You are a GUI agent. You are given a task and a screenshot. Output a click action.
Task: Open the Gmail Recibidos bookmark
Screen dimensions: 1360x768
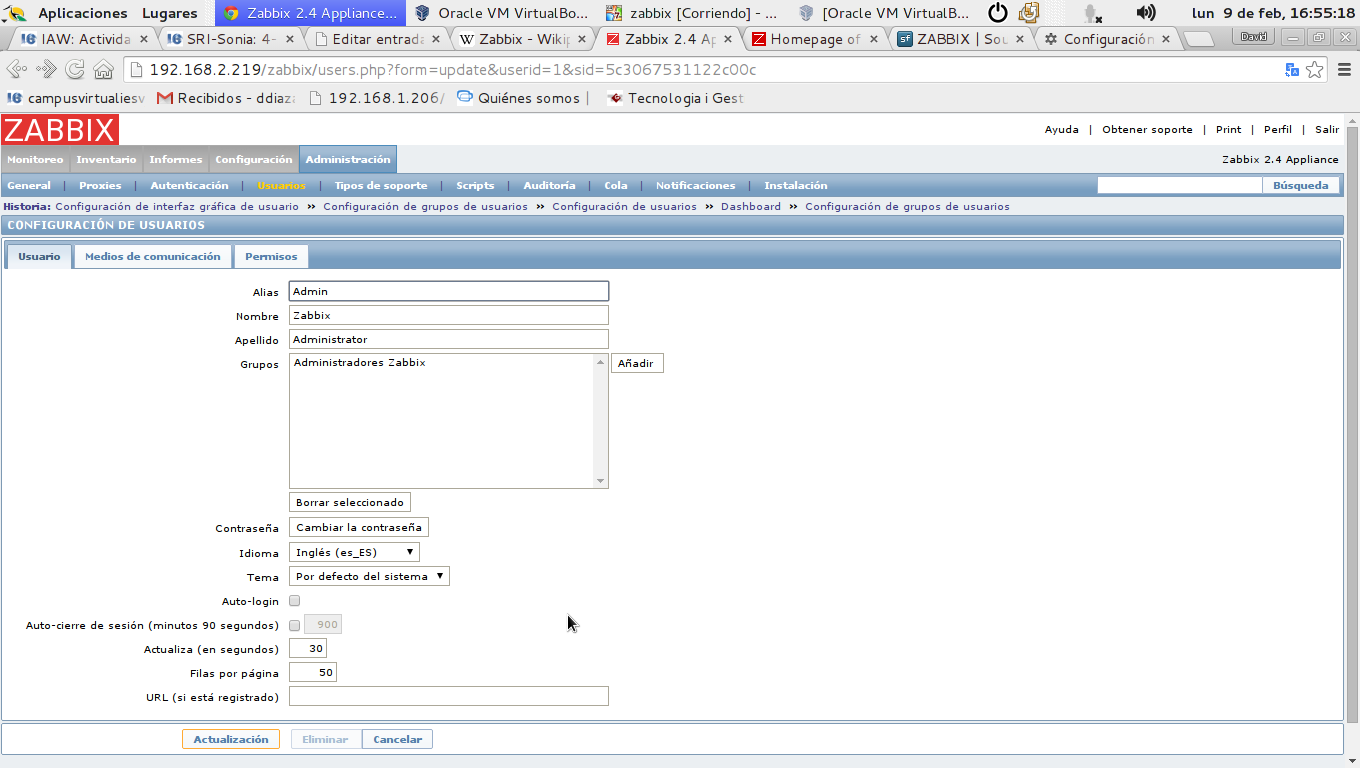(x=228, y=98)
